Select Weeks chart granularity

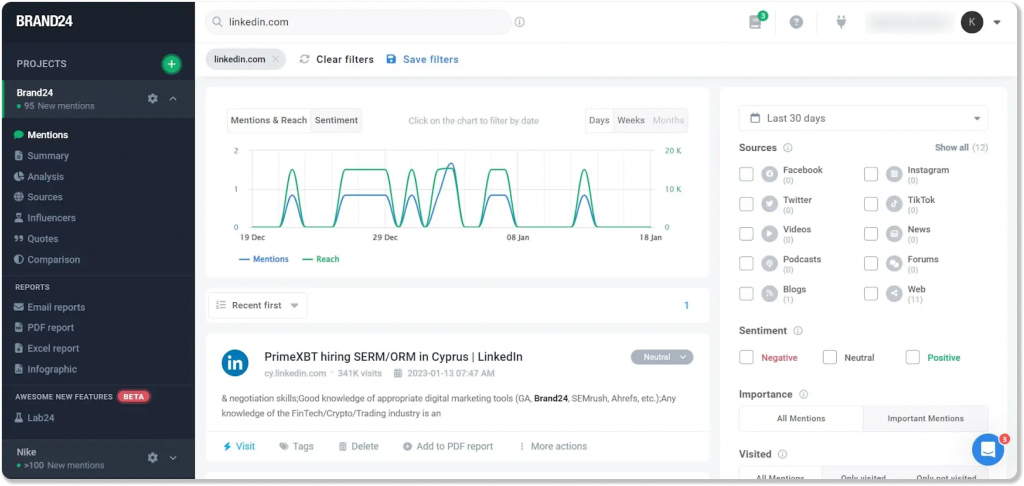[631, 121]
